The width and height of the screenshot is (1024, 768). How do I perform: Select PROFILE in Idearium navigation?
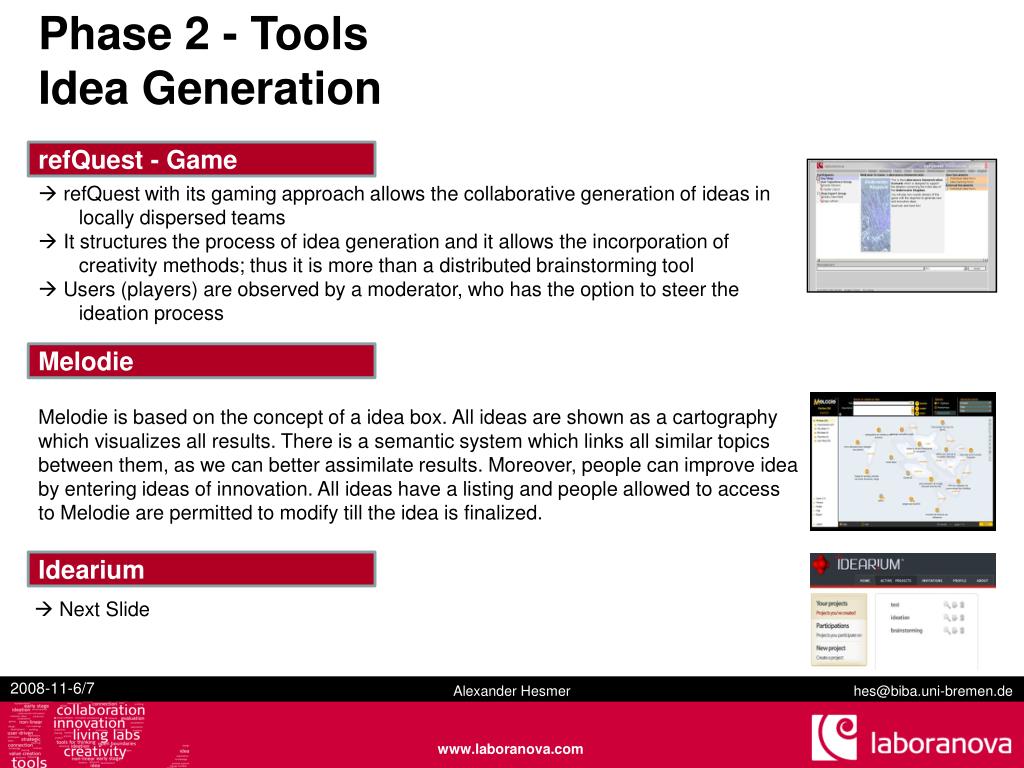[960, 581]
